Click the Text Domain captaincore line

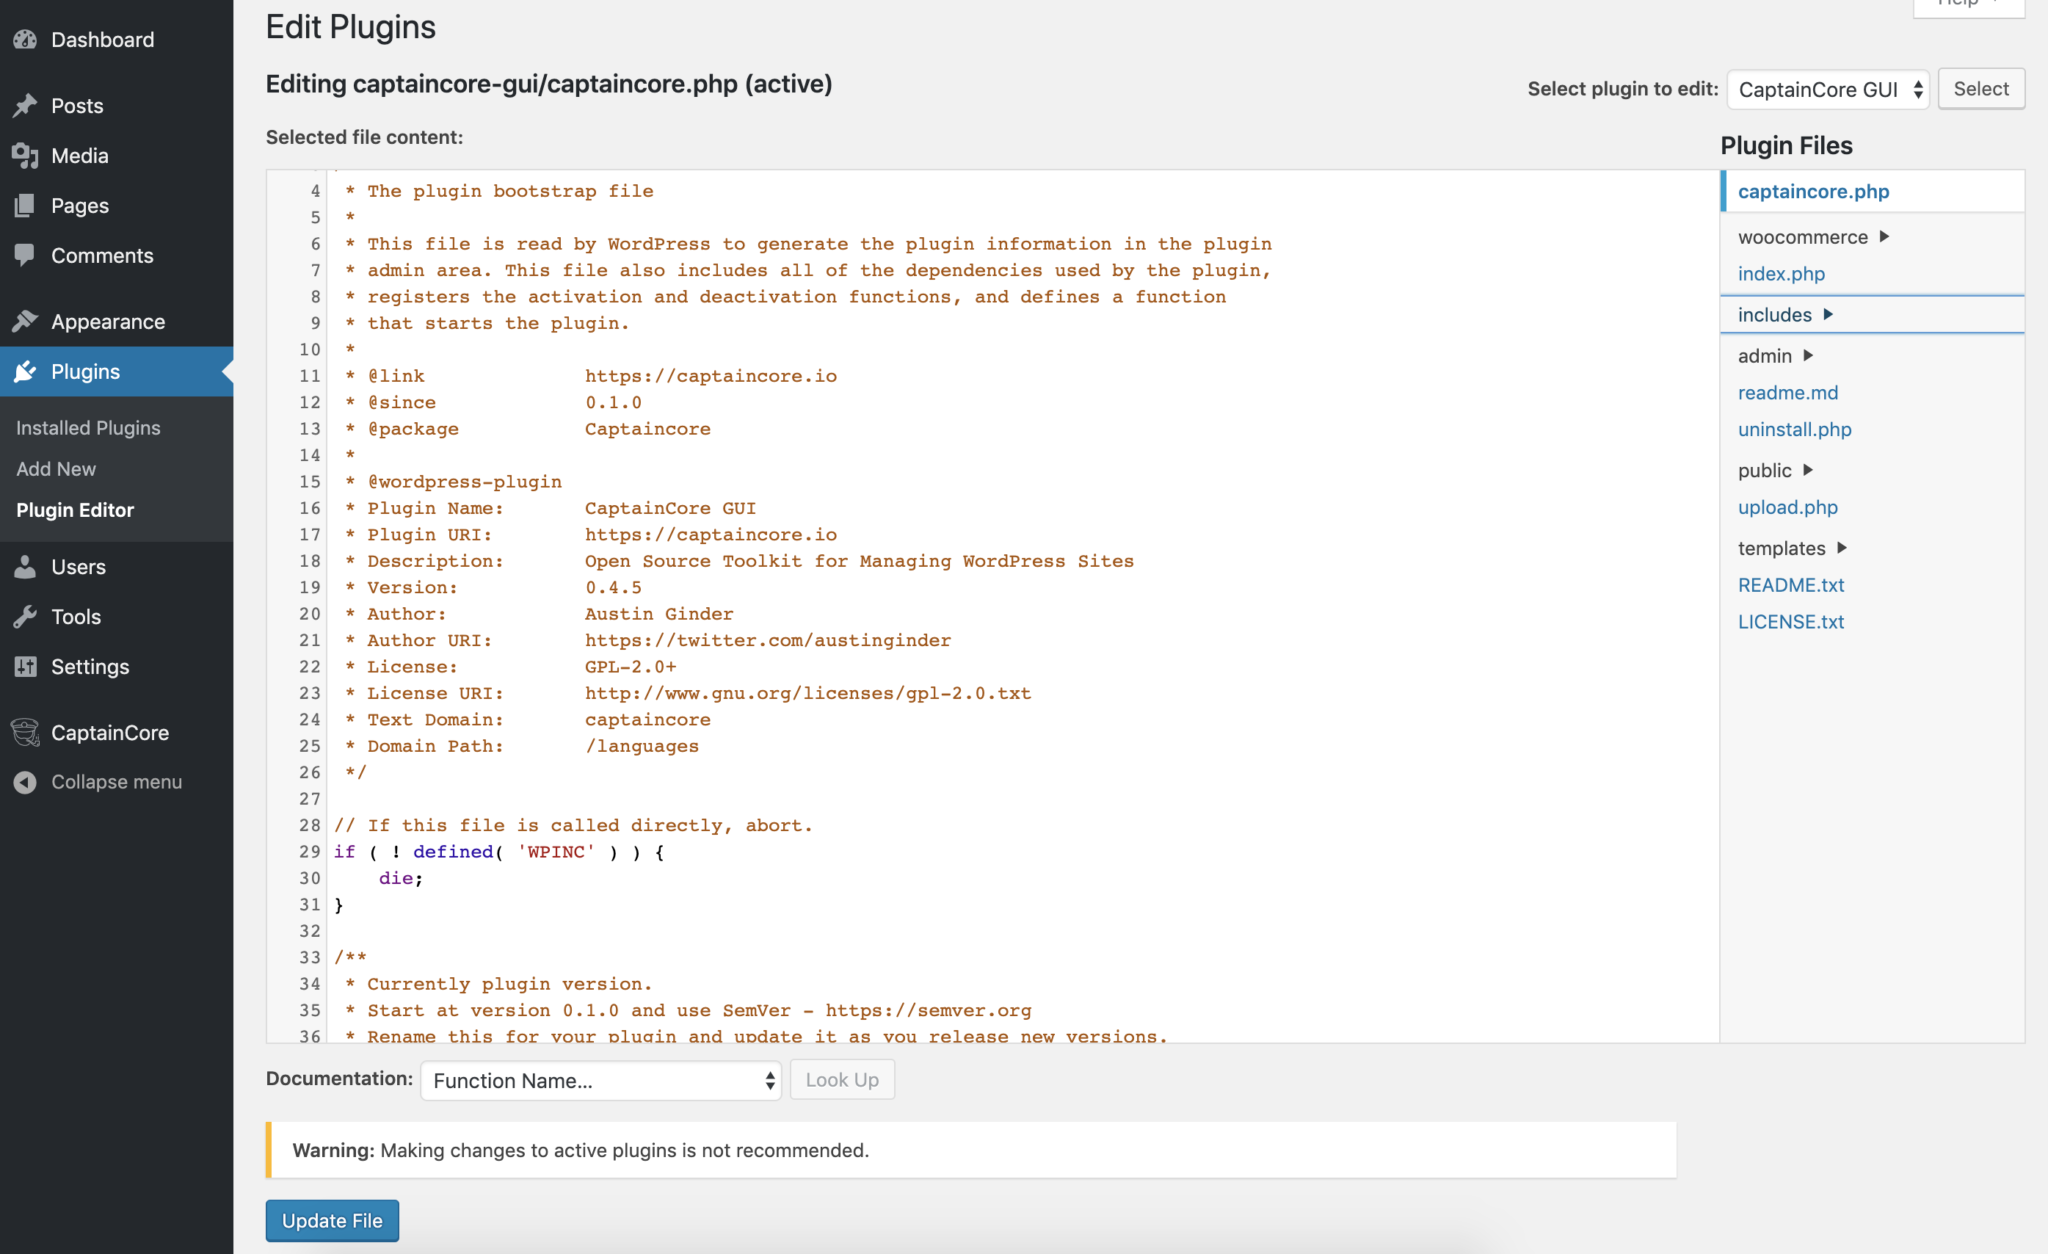(x=528, y=720)
